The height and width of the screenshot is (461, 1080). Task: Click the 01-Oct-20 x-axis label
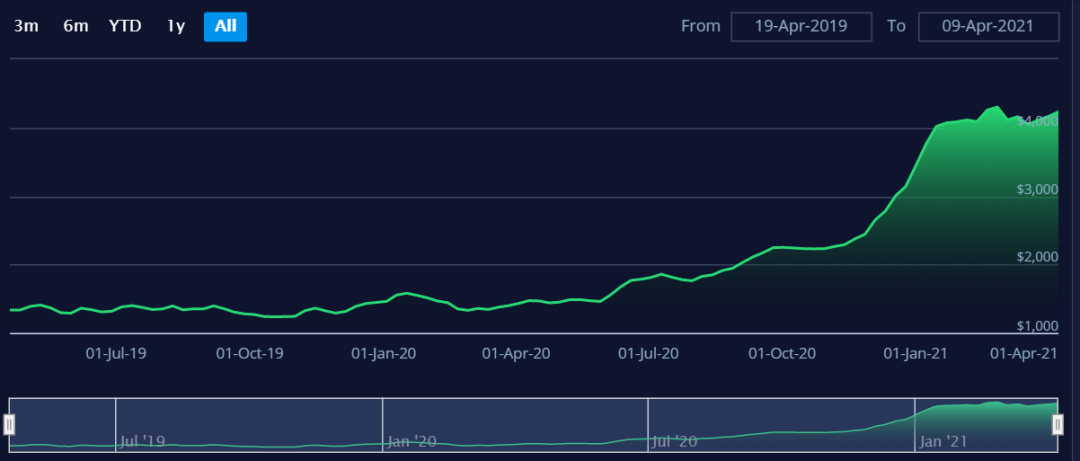pyautogui.click(x=782, y=353)
